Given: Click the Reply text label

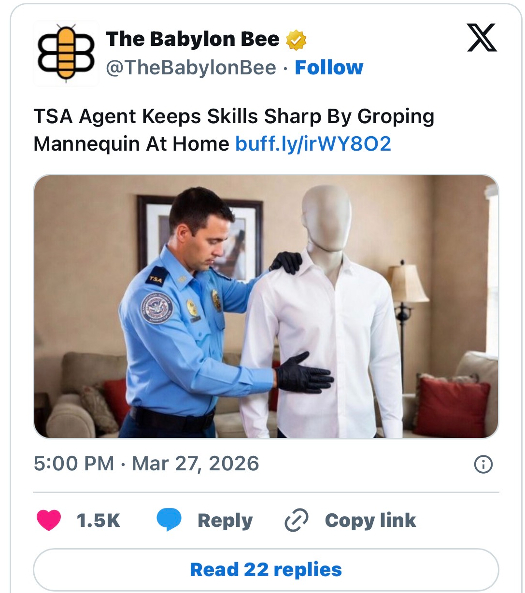Looking at the screenshot, I should pyautogui.click(x=225, y=521).
